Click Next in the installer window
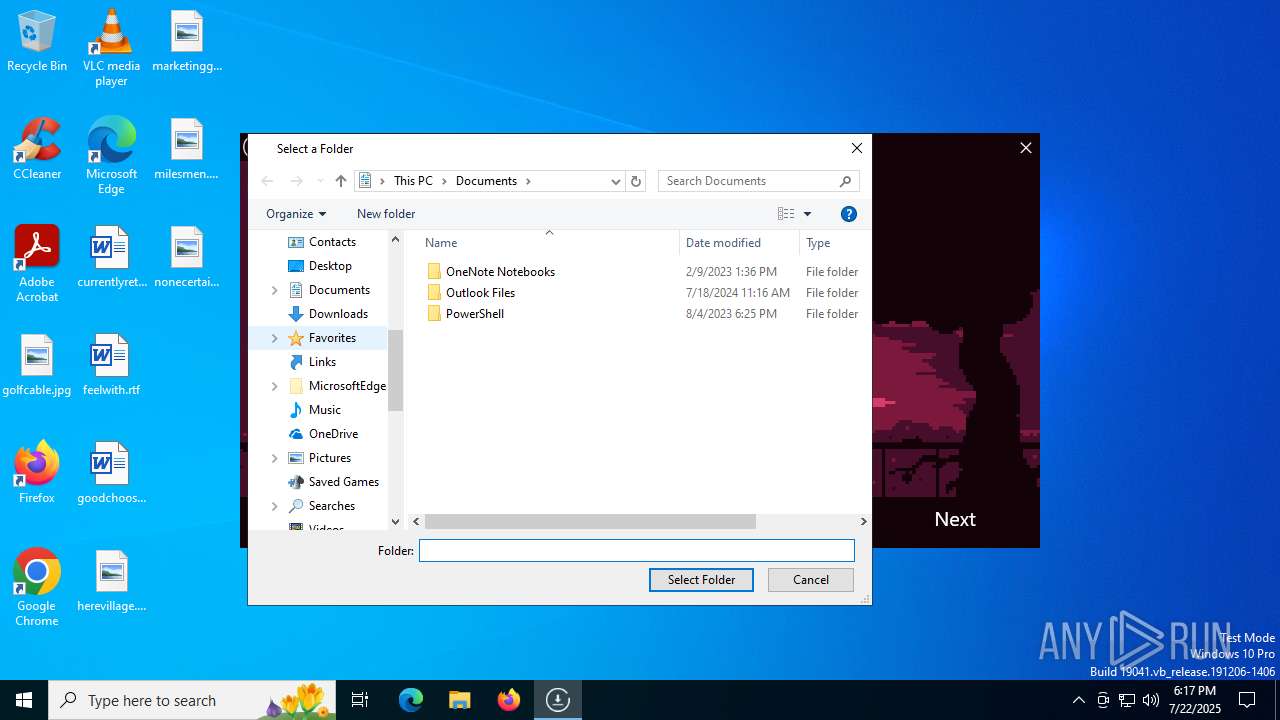Image resolution: width=1280 pixels, height=720 pixels. tap(955, 519)
